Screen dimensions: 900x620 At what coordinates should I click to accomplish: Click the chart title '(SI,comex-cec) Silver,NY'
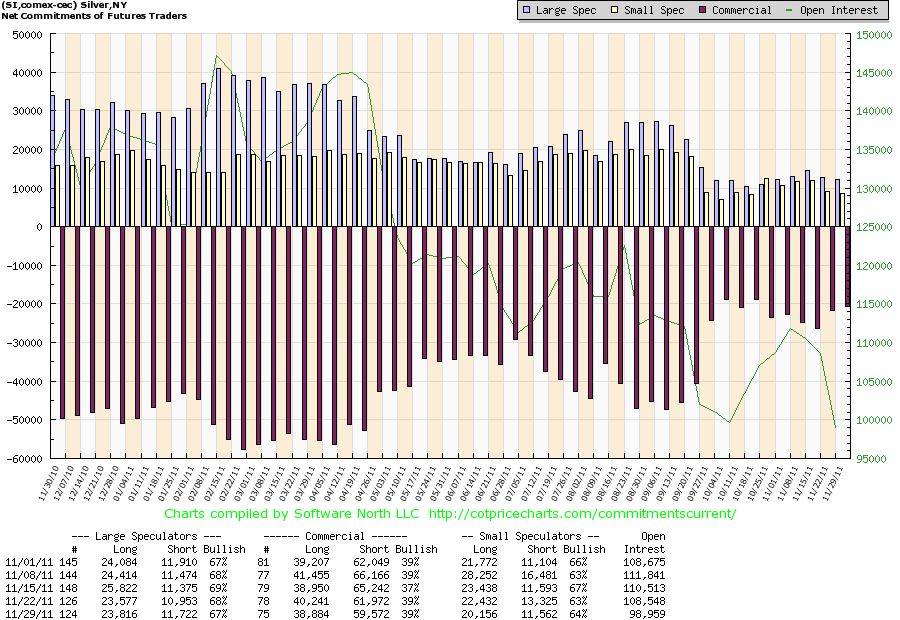64,5
